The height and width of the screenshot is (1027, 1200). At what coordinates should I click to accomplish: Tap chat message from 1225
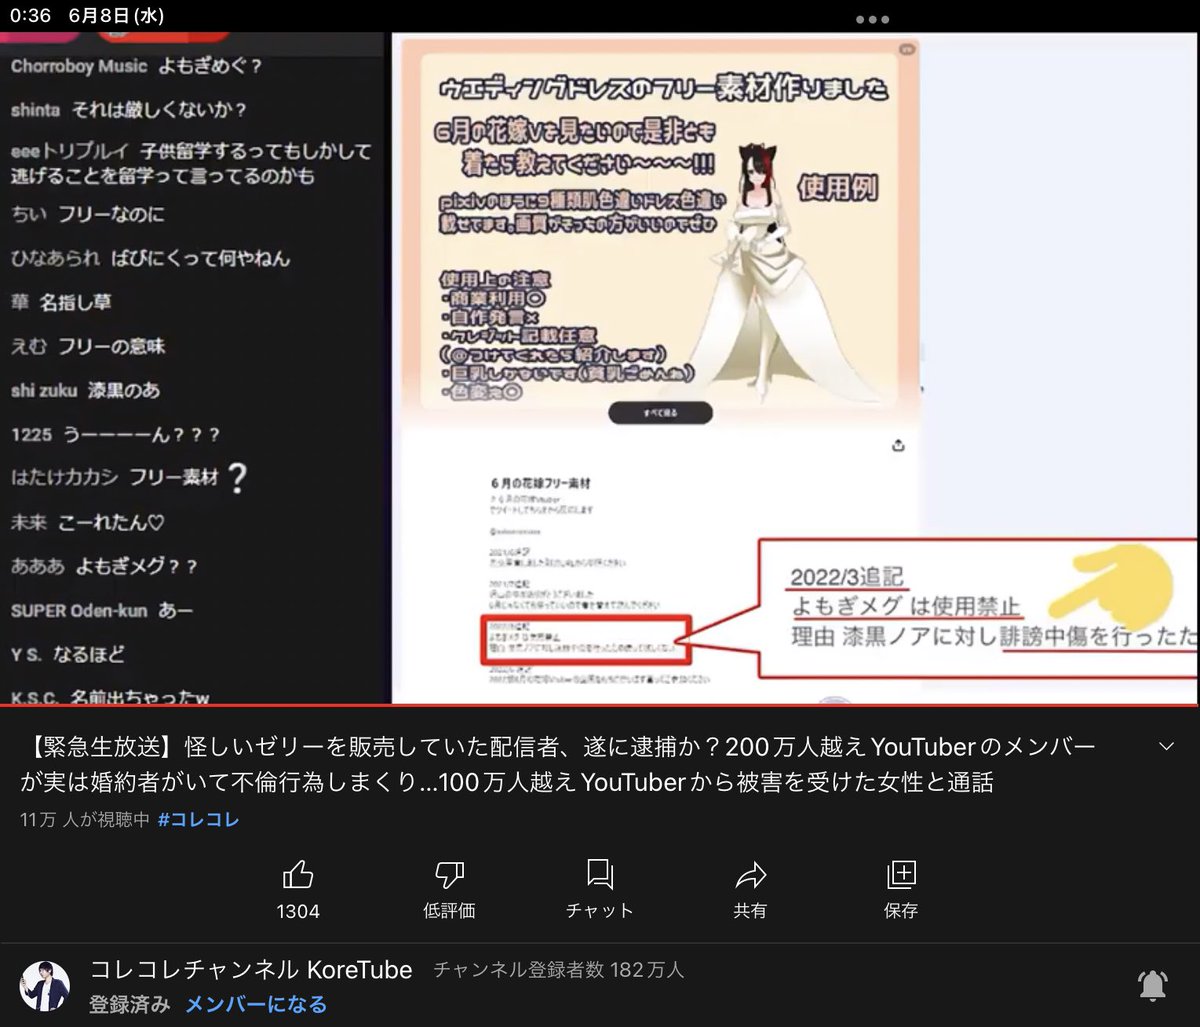point(115,435)
